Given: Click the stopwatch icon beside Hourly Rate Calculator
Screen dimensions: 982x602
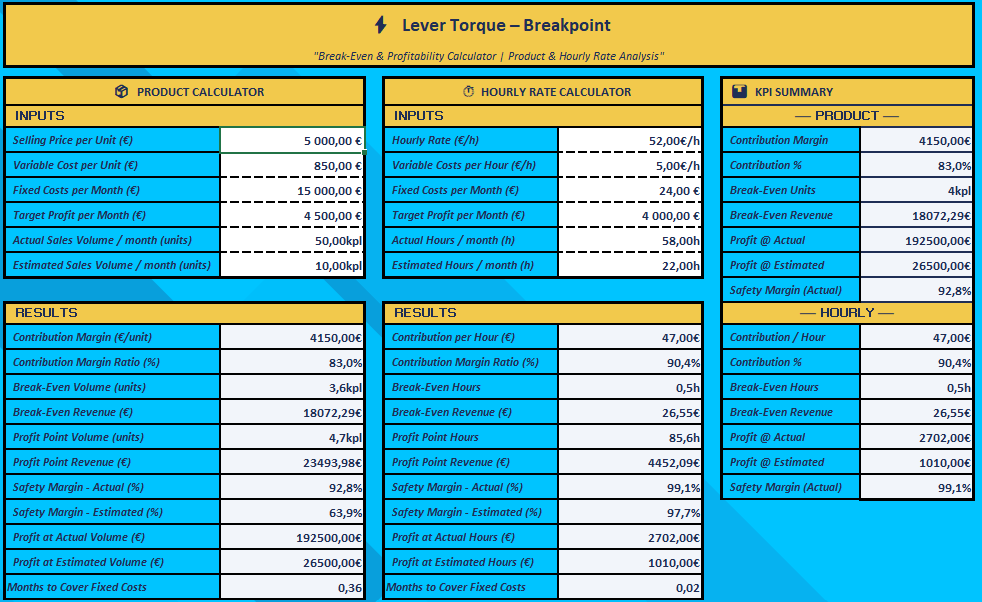Looking at the screenshot, I should click(x=468, y=91).
